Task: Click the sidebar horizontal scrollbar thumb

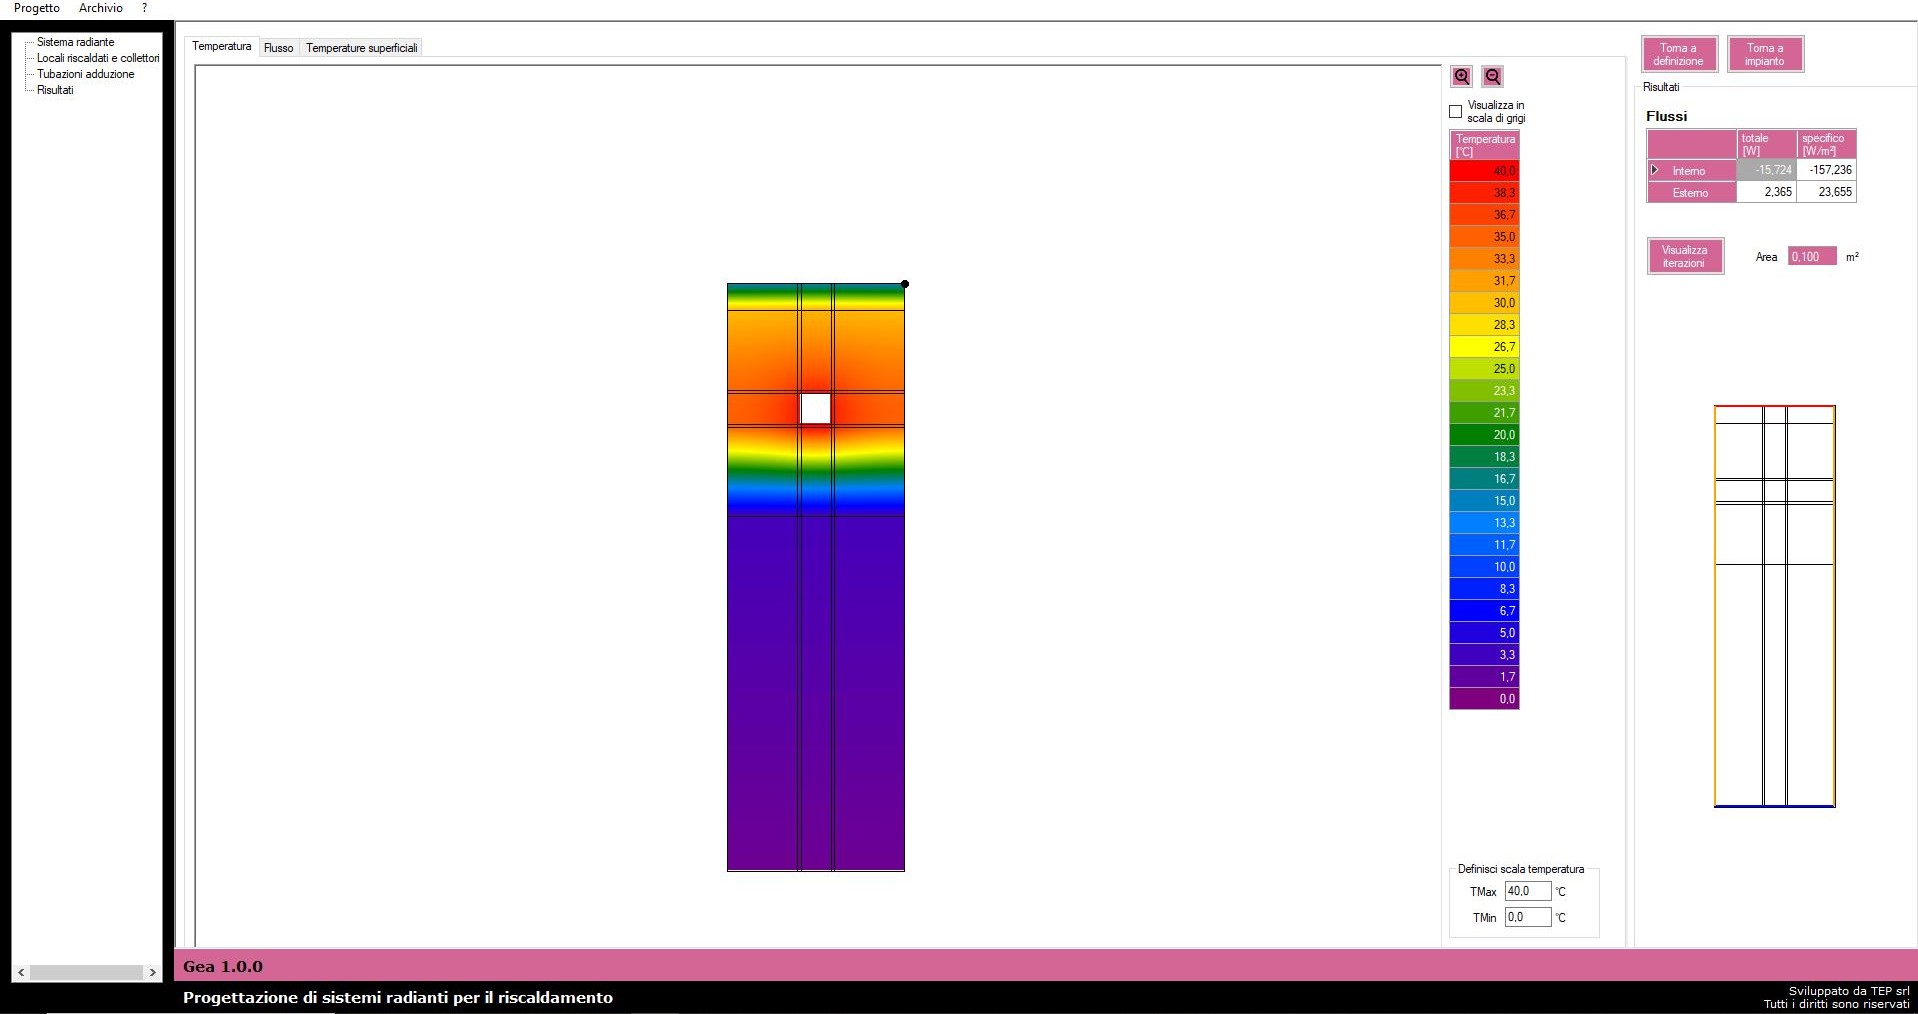Action: click(87, 972)
